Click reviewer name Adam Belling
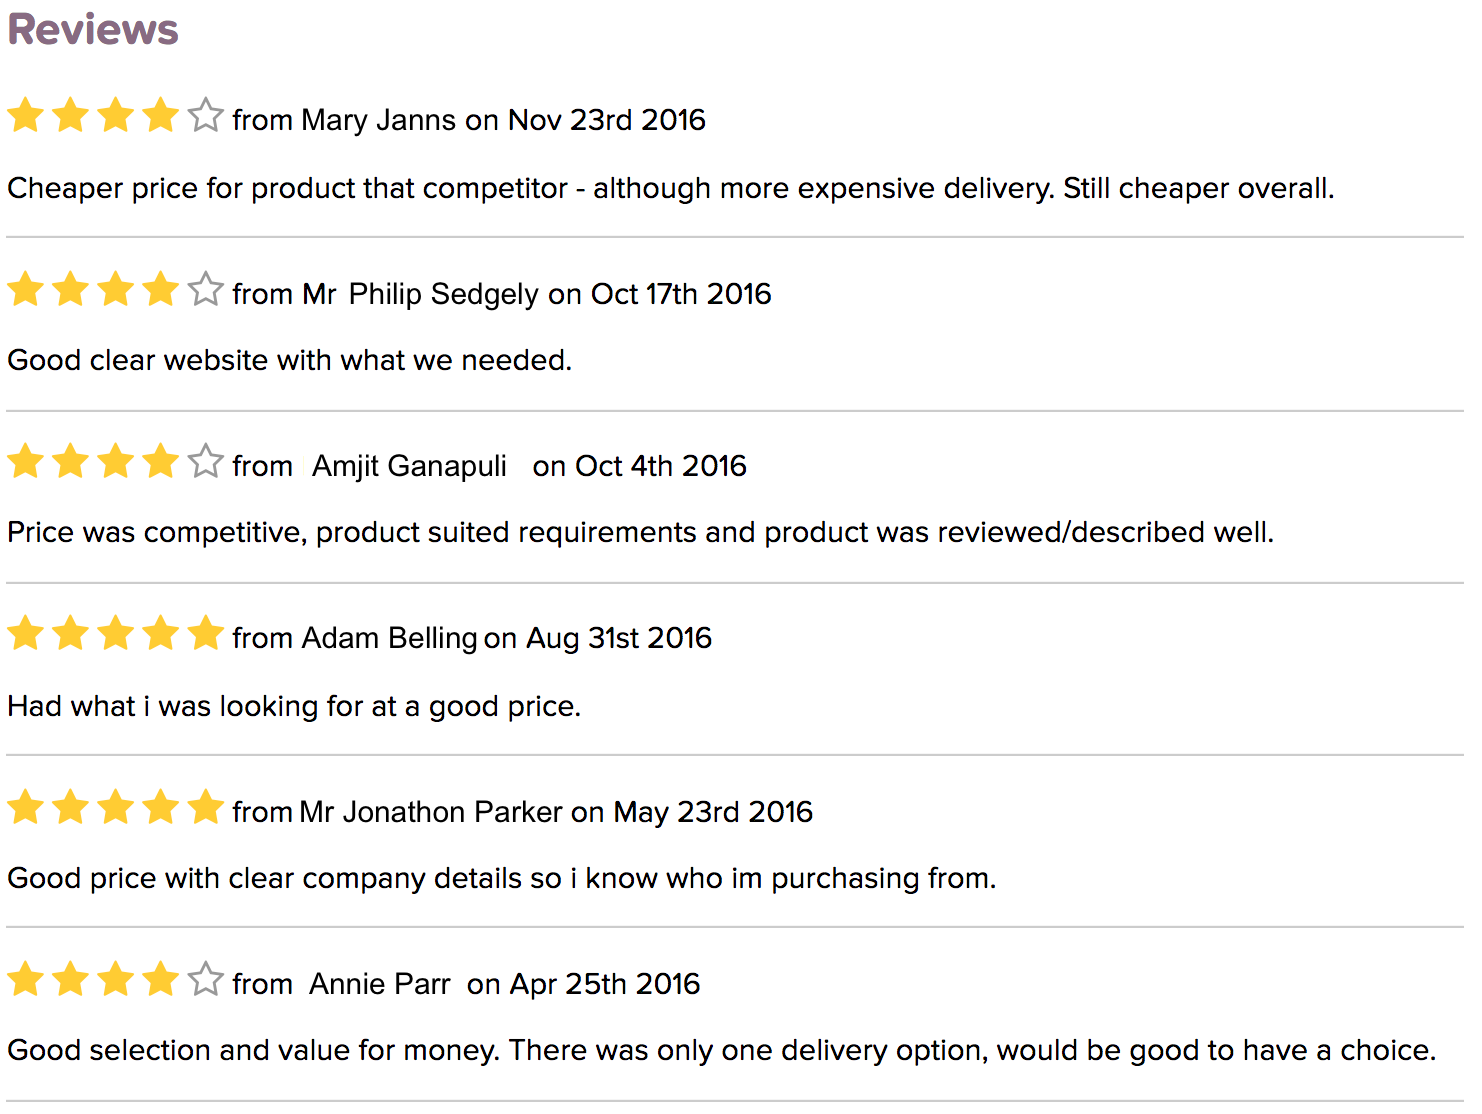Screen dimensions: 1482x1114 (389, 638)
